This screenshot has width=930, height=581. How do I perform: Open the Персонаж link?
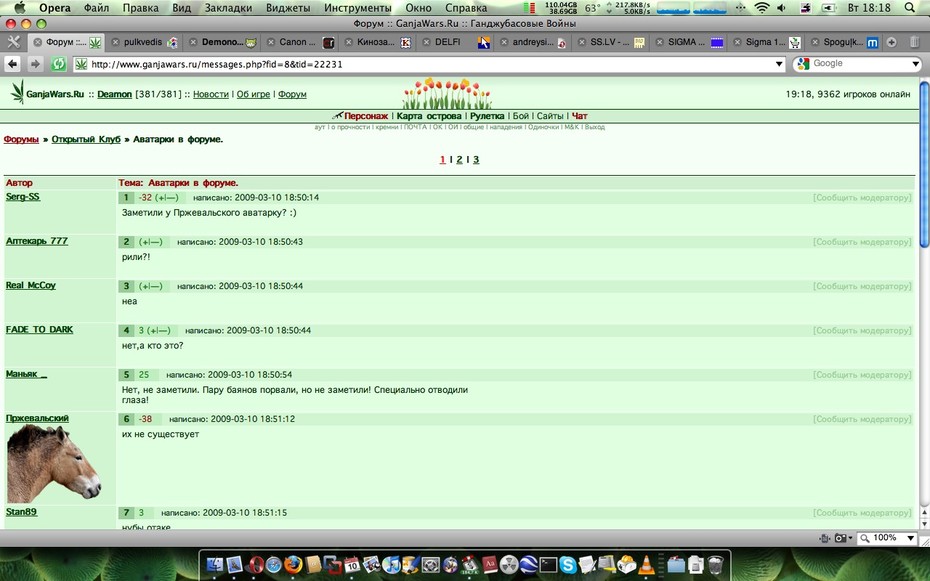pyautogui.click(x=366, y=116)
